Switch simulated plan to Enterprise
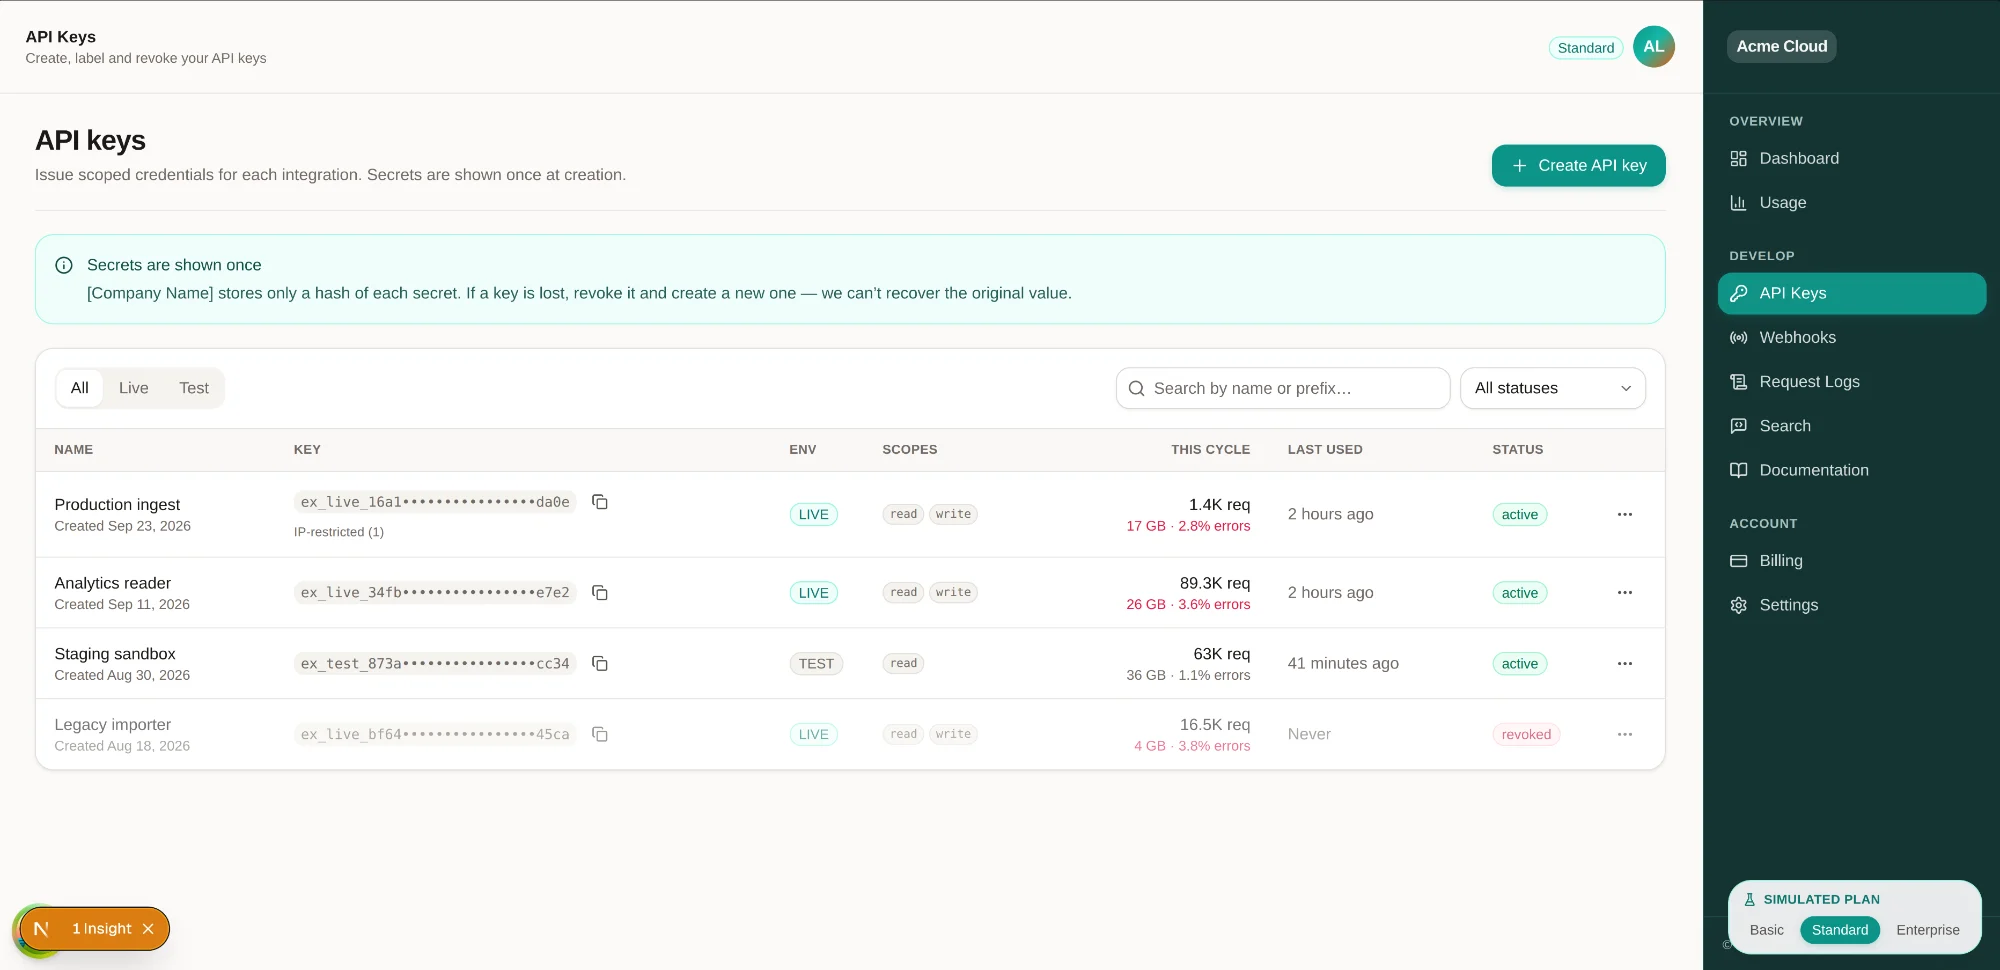 [x=1928, y=930]
